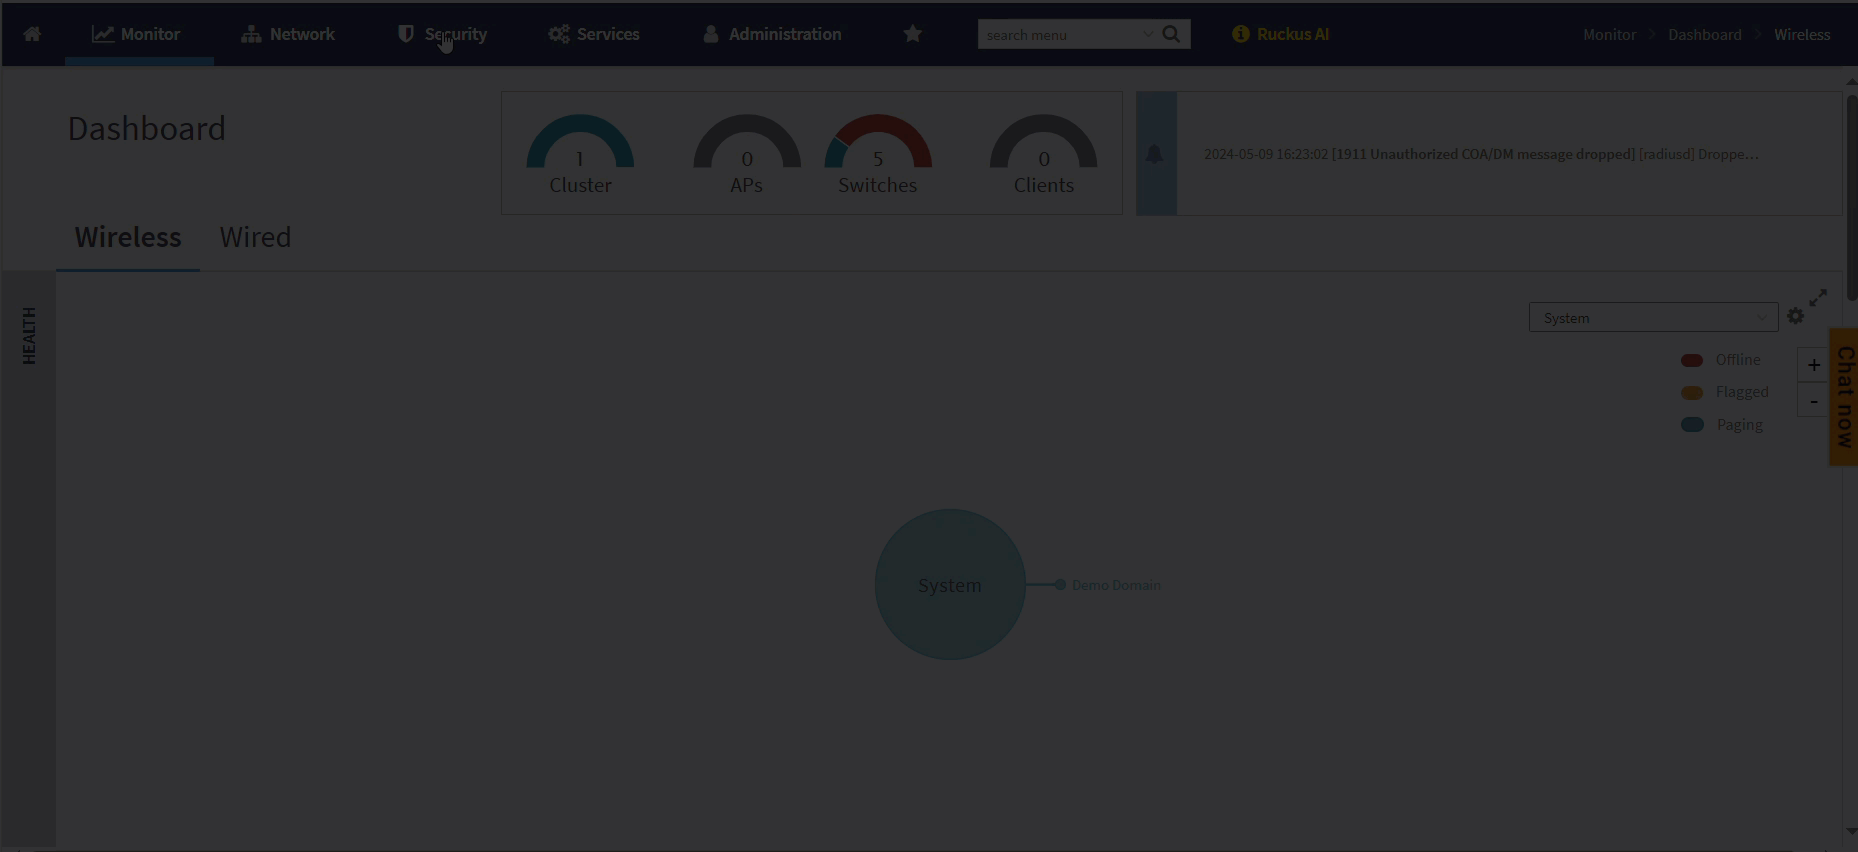The width and height of the screenshot is (1858, 852).
Task: Open the Security menu
Action: click(x=442, y=34)
